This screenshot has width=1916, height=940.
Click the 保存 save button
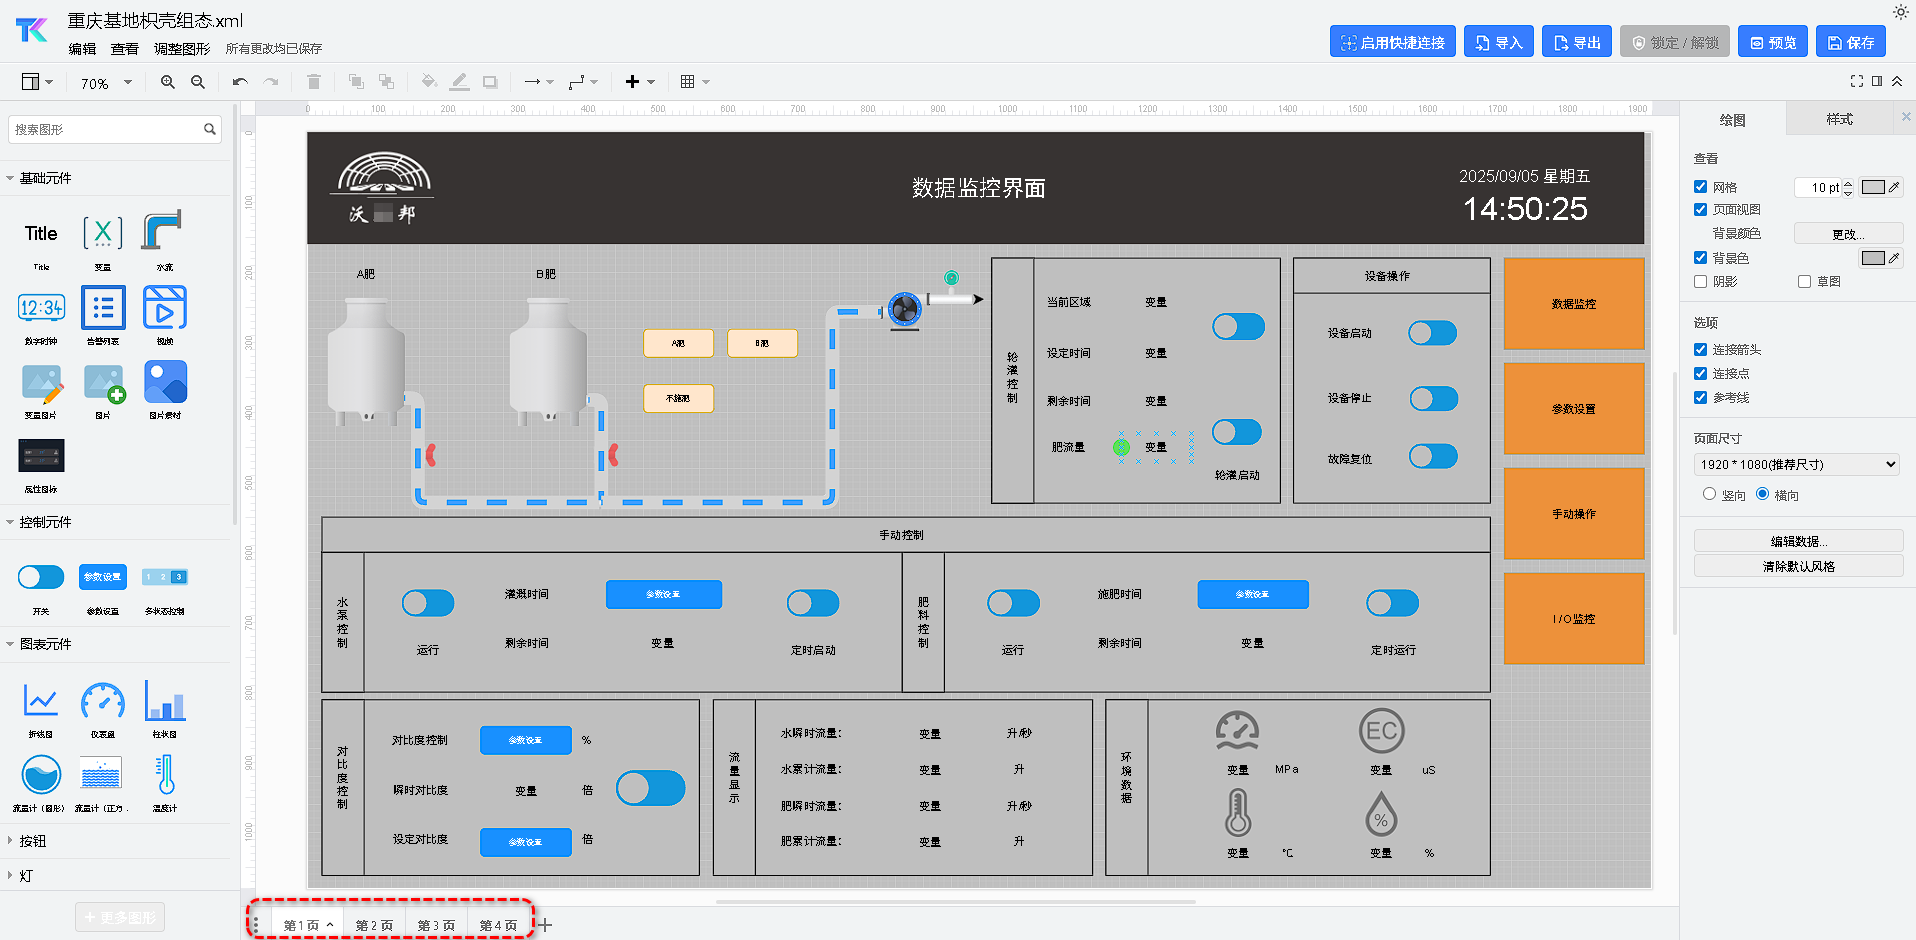[1851, 42]
